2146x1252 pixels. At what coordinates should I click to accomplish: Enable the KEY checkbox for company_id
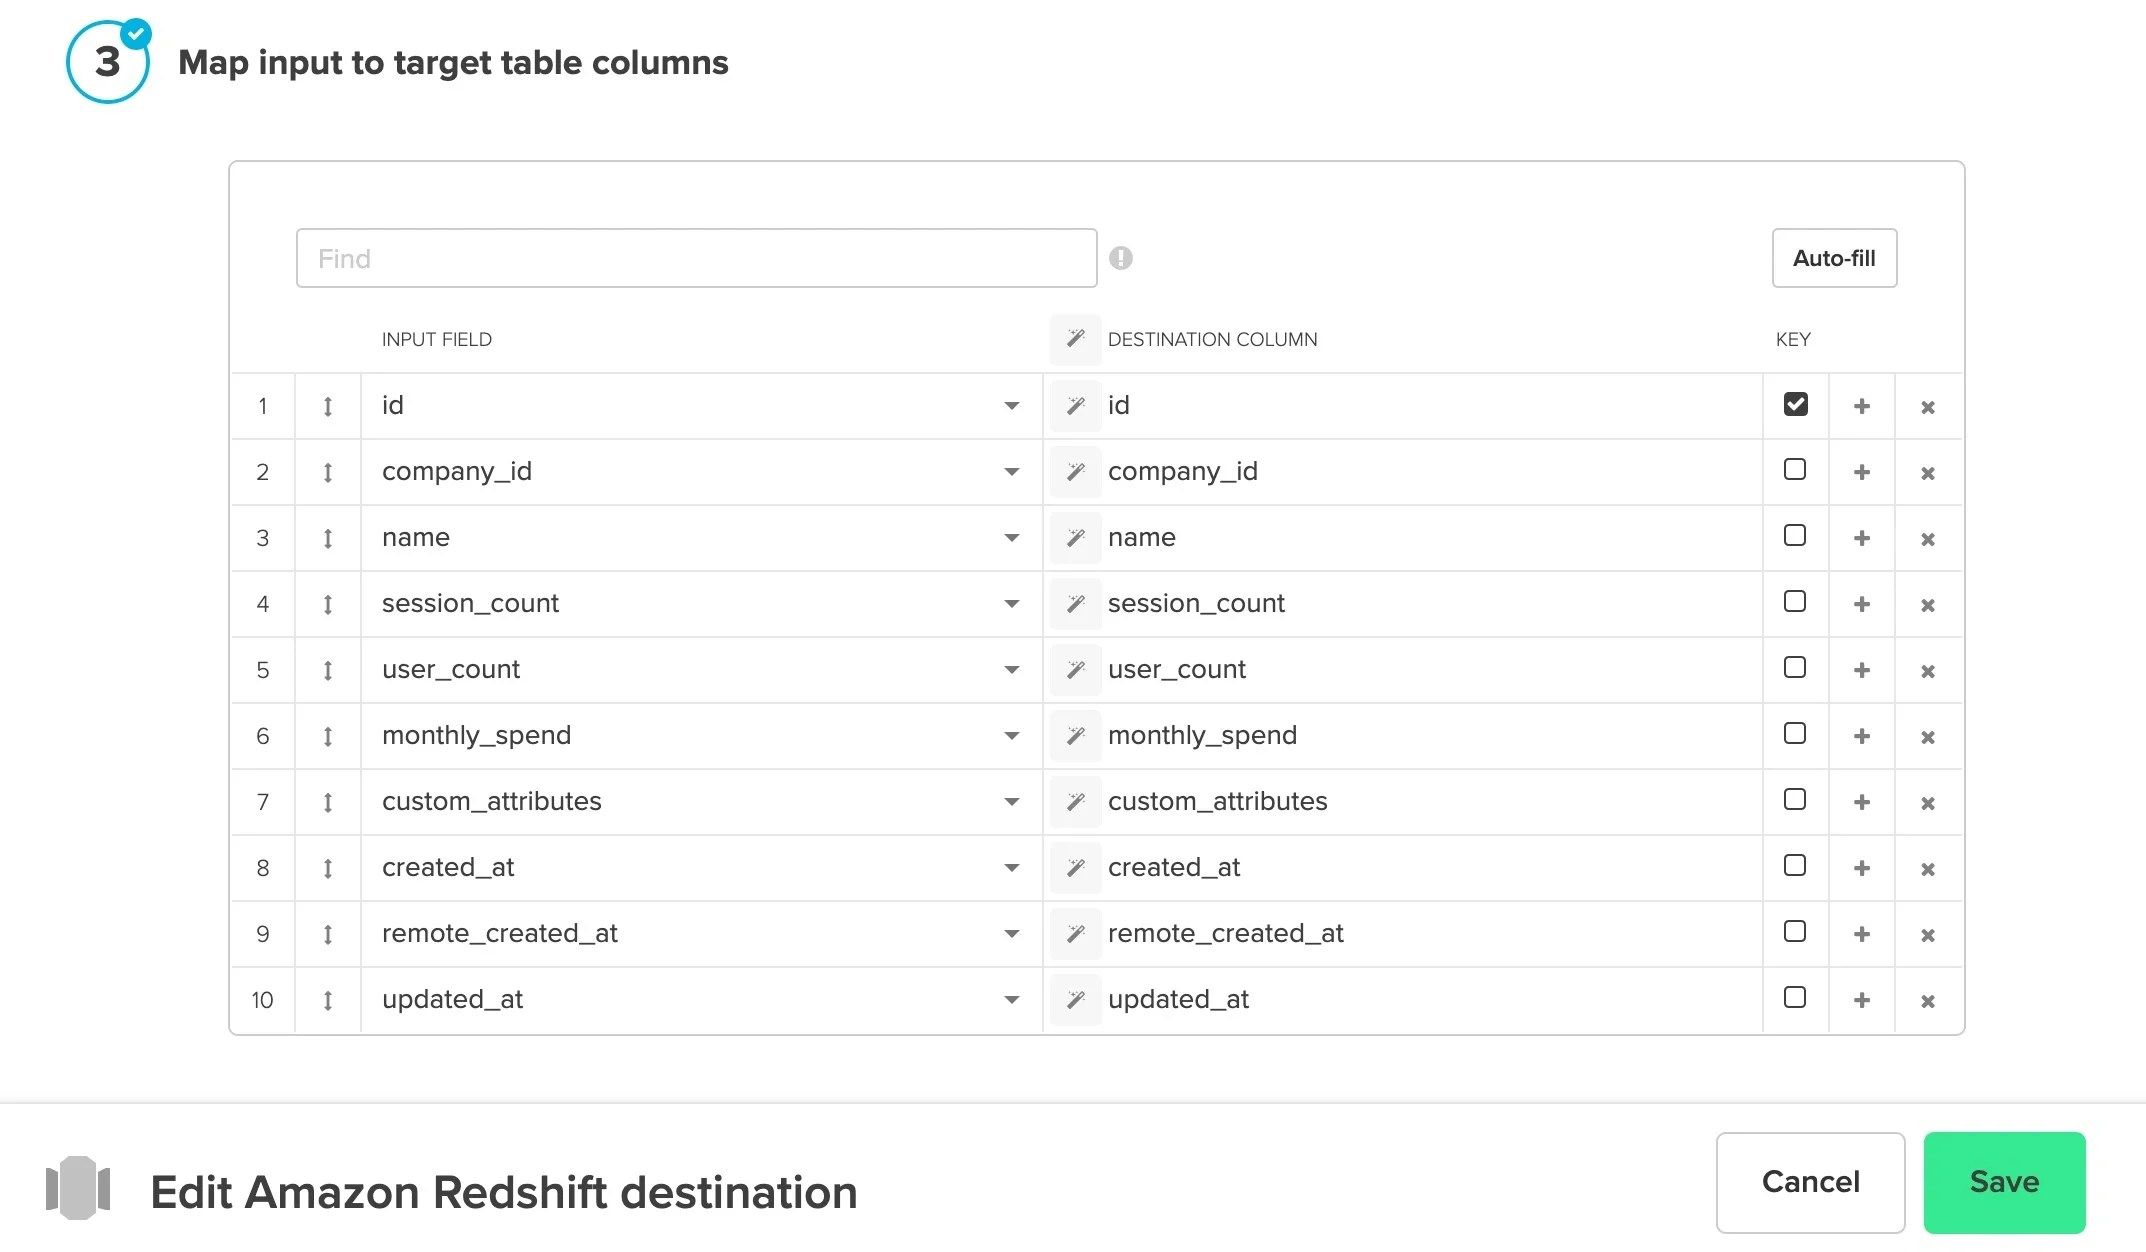click(x=1795, y=469)
